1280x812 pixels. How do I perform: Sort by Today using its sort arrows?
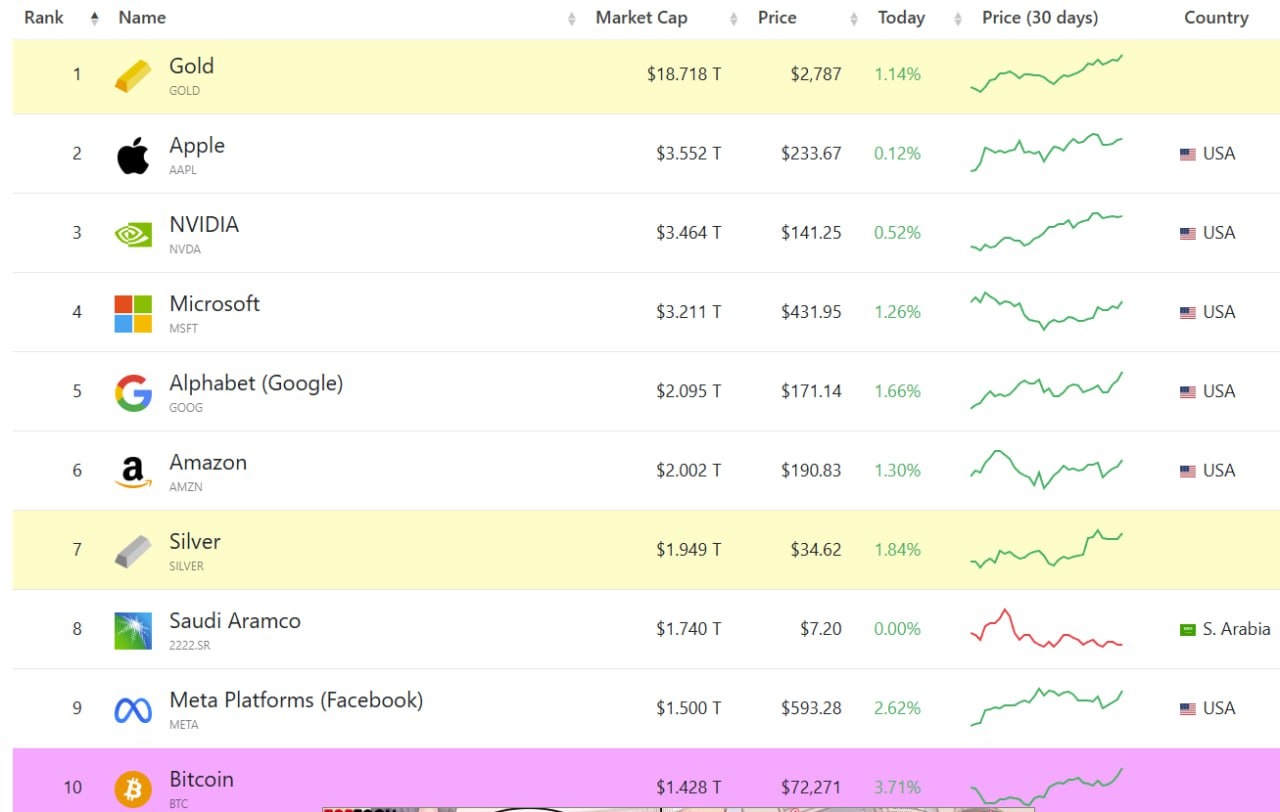click(x=958, y=18)
